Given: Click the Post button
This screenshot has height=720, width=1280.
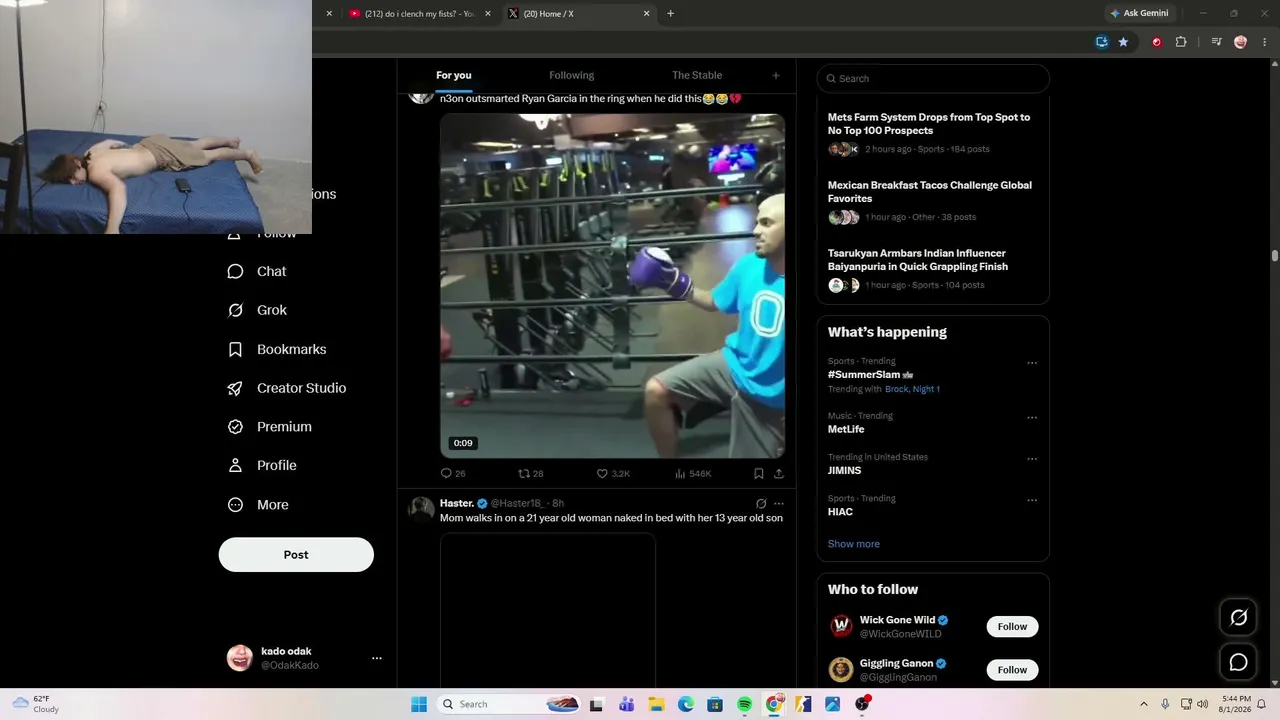Looking at the screenshot, I should (x=296, y=555).
